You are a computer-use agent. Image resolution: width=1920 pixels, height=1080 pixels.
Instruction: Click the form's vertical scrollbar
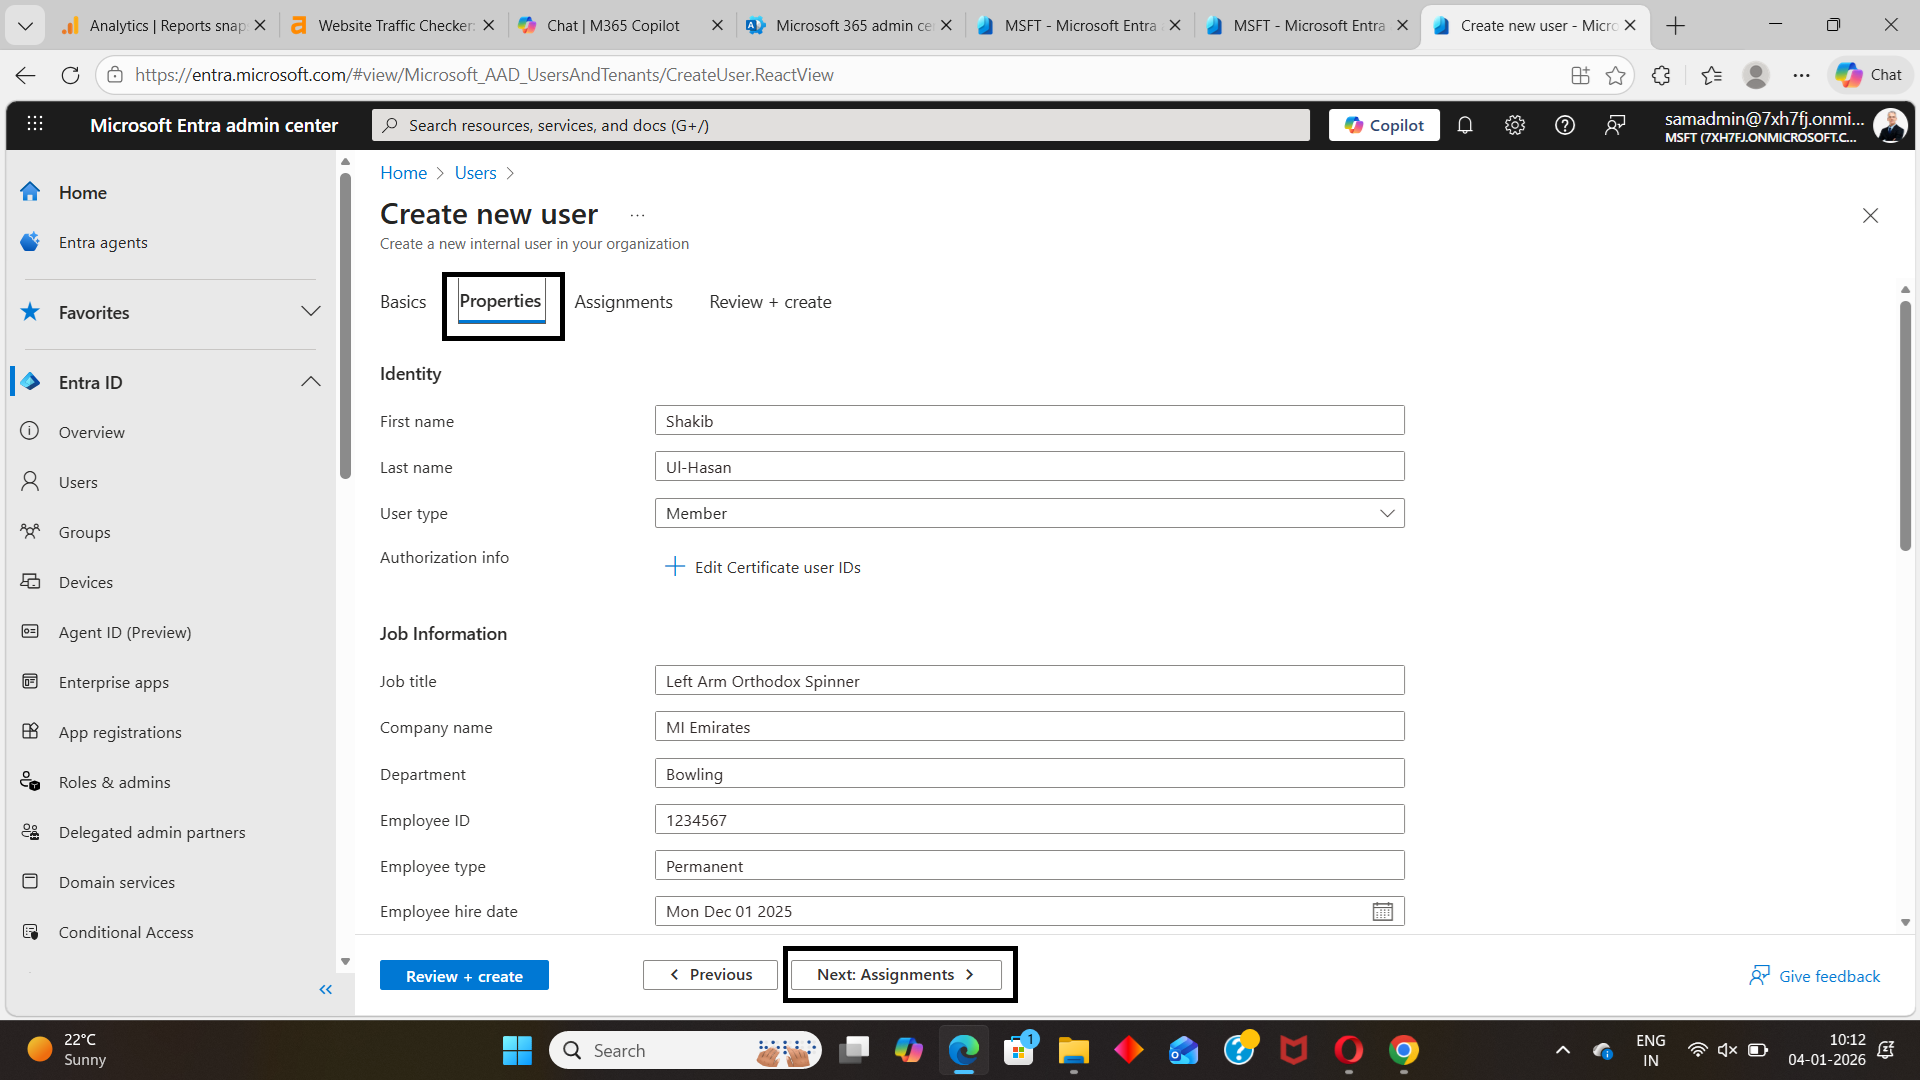coord(1905,425)
